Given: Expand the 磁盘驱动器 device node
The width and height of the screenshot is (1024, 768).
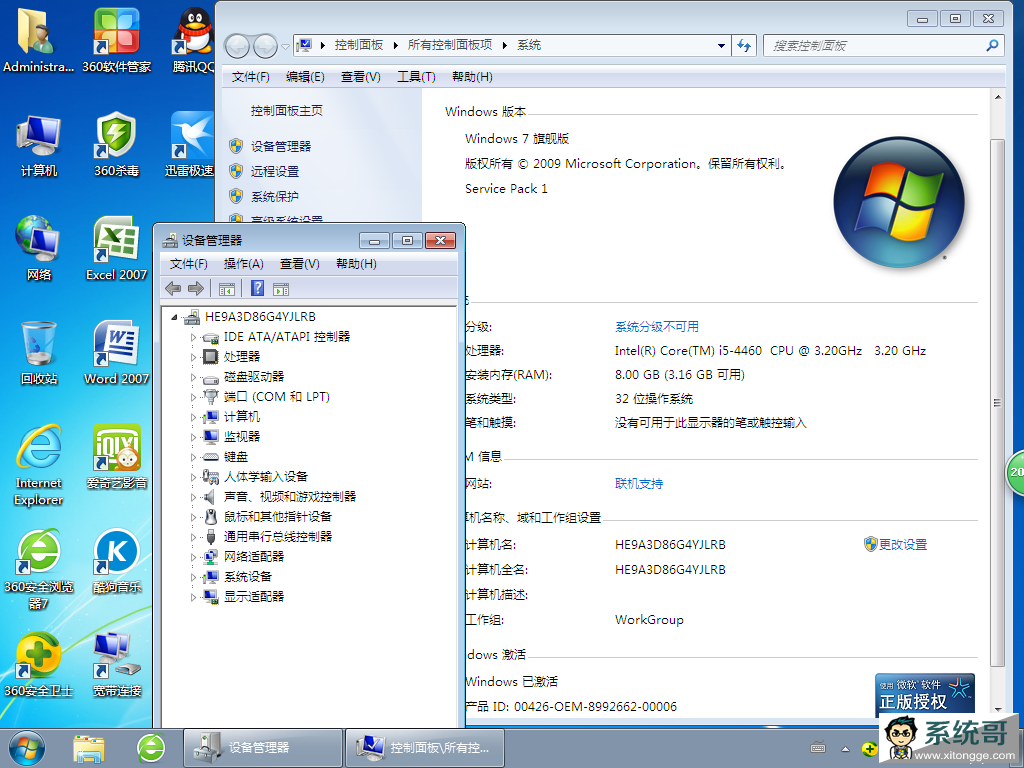Looking at the screenshot, I should 193,377.
